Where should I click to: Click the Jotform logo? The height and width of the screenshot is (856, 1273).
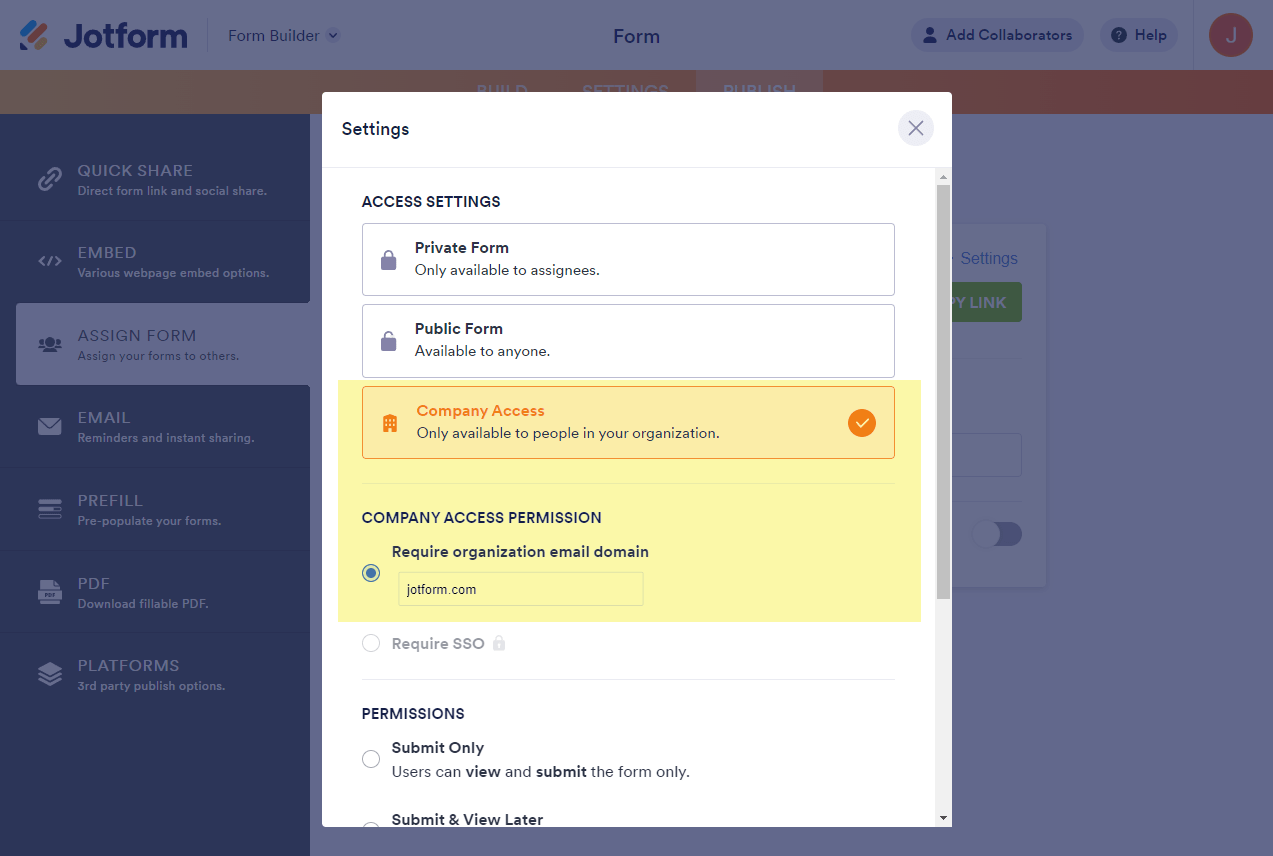pos(103,36)
